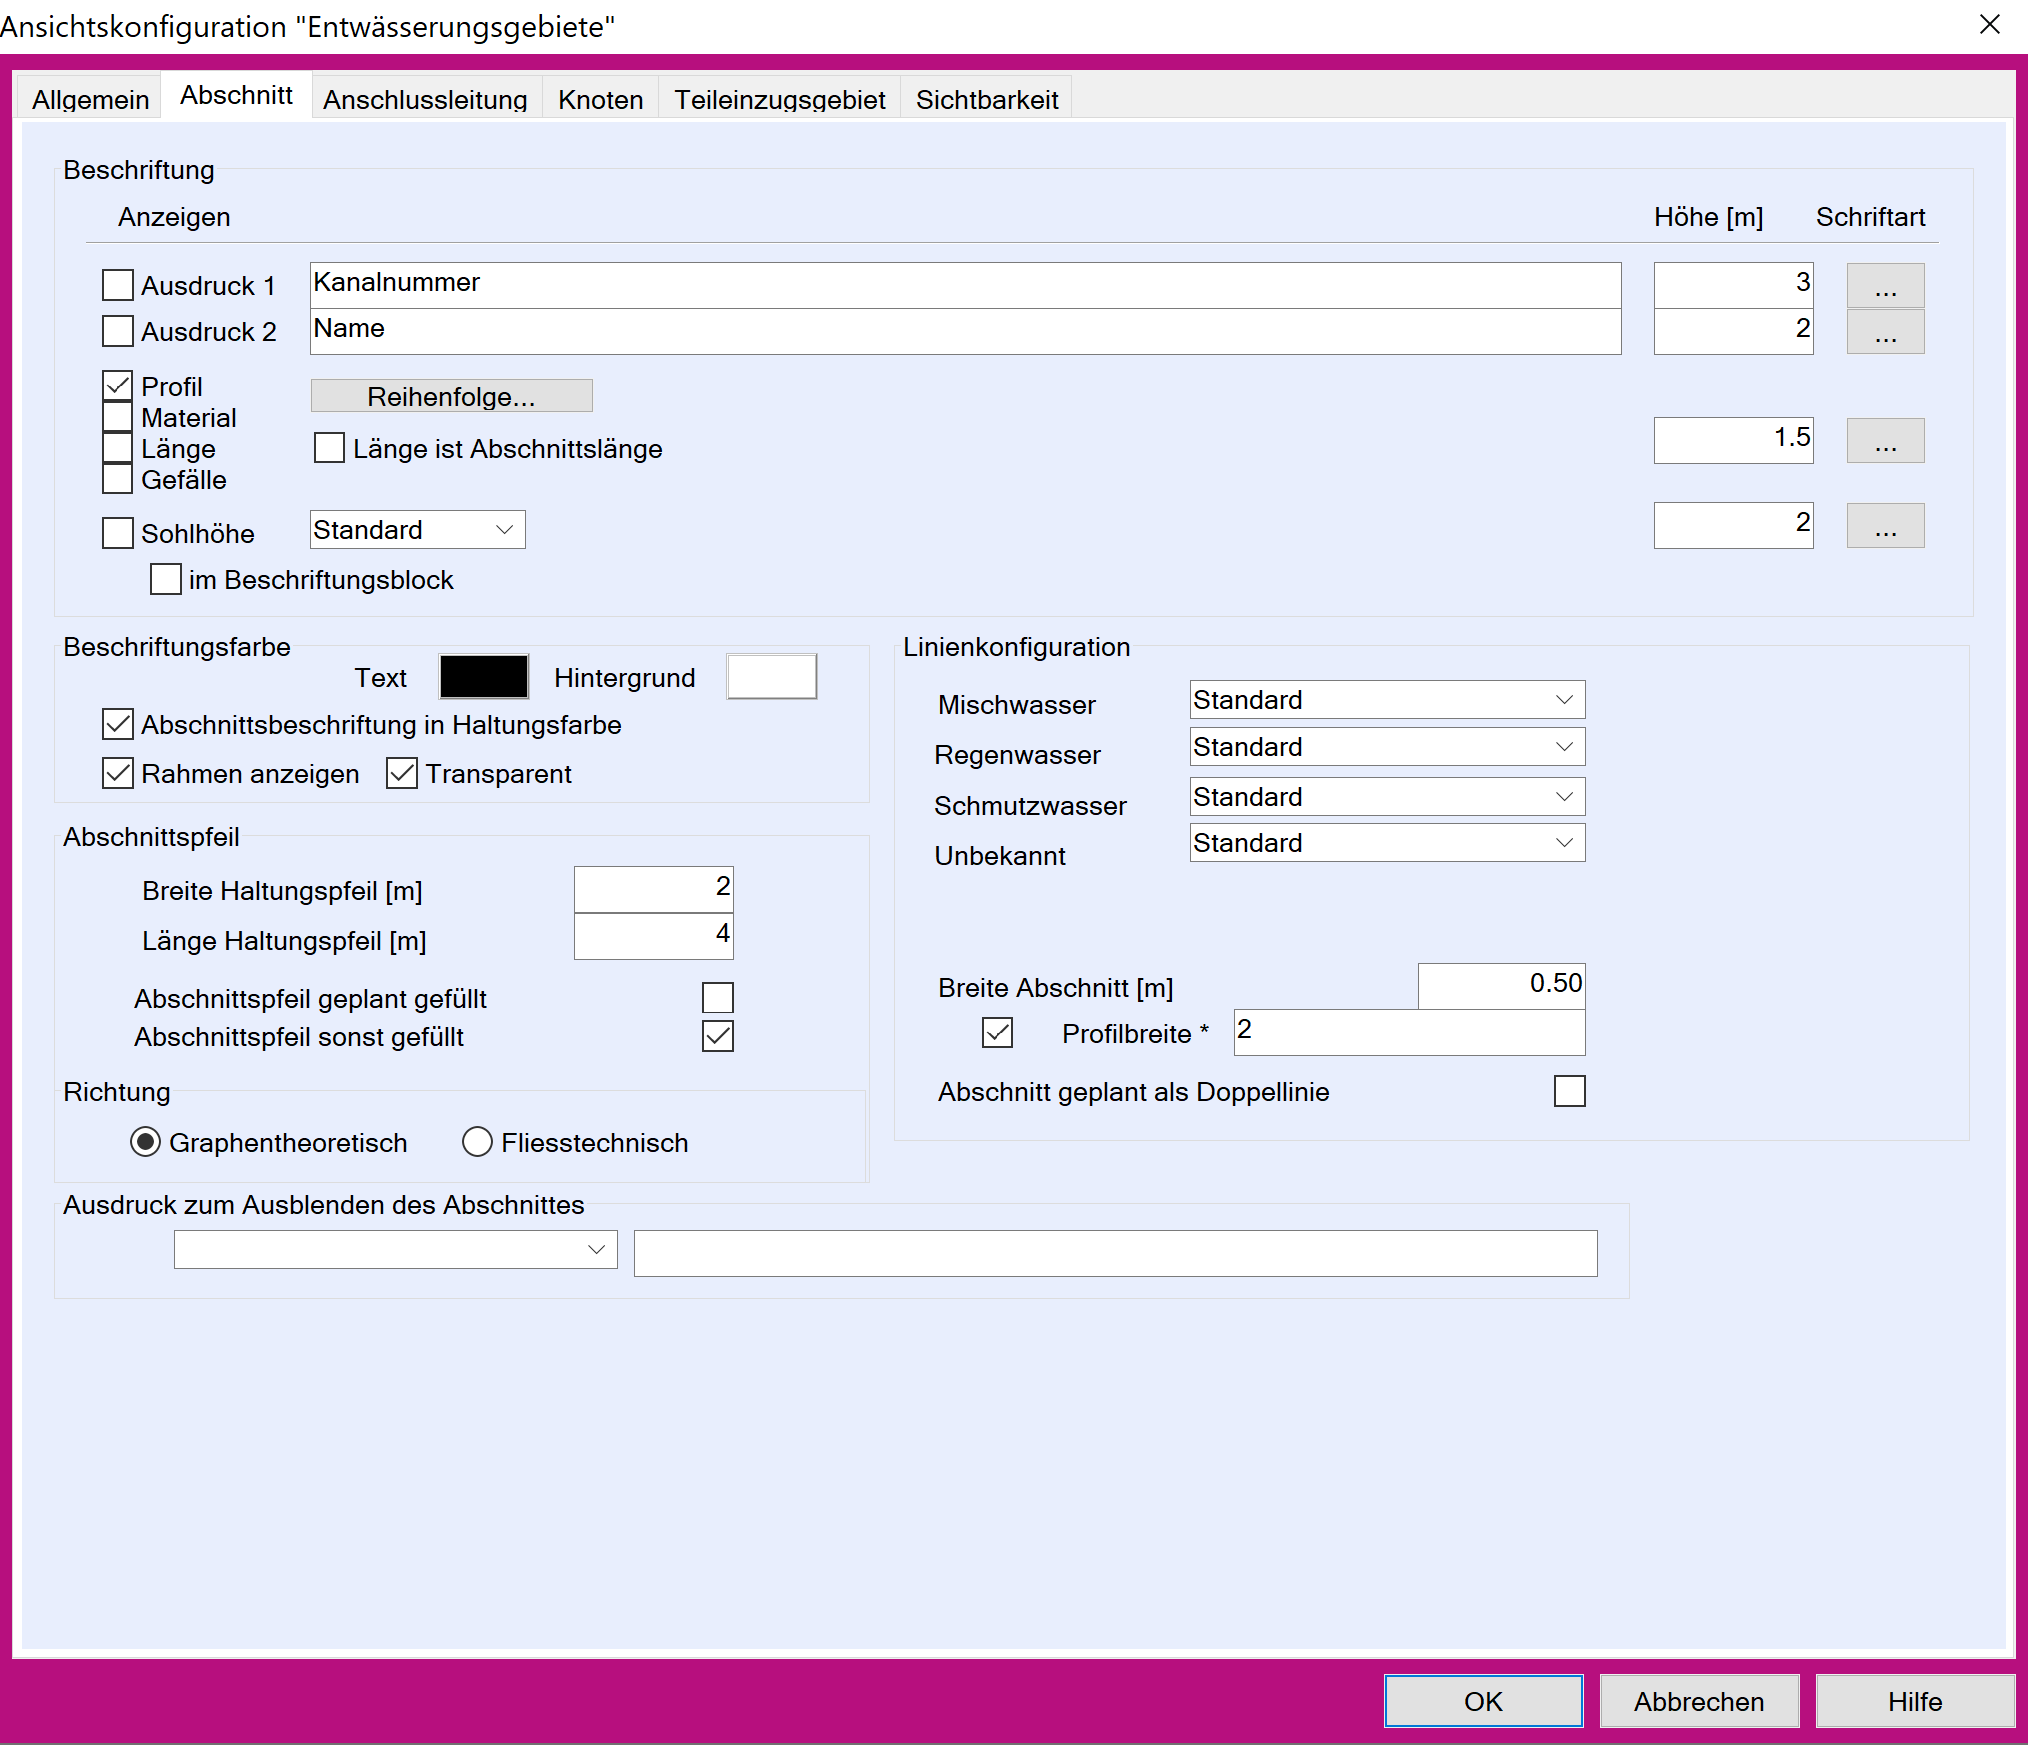Image resolution: width=2028 pixels, height=1745 pixels.
Task: Open font picker for Sohlhöhe row
Action: pyautogui.click(x=1884, y=526)
